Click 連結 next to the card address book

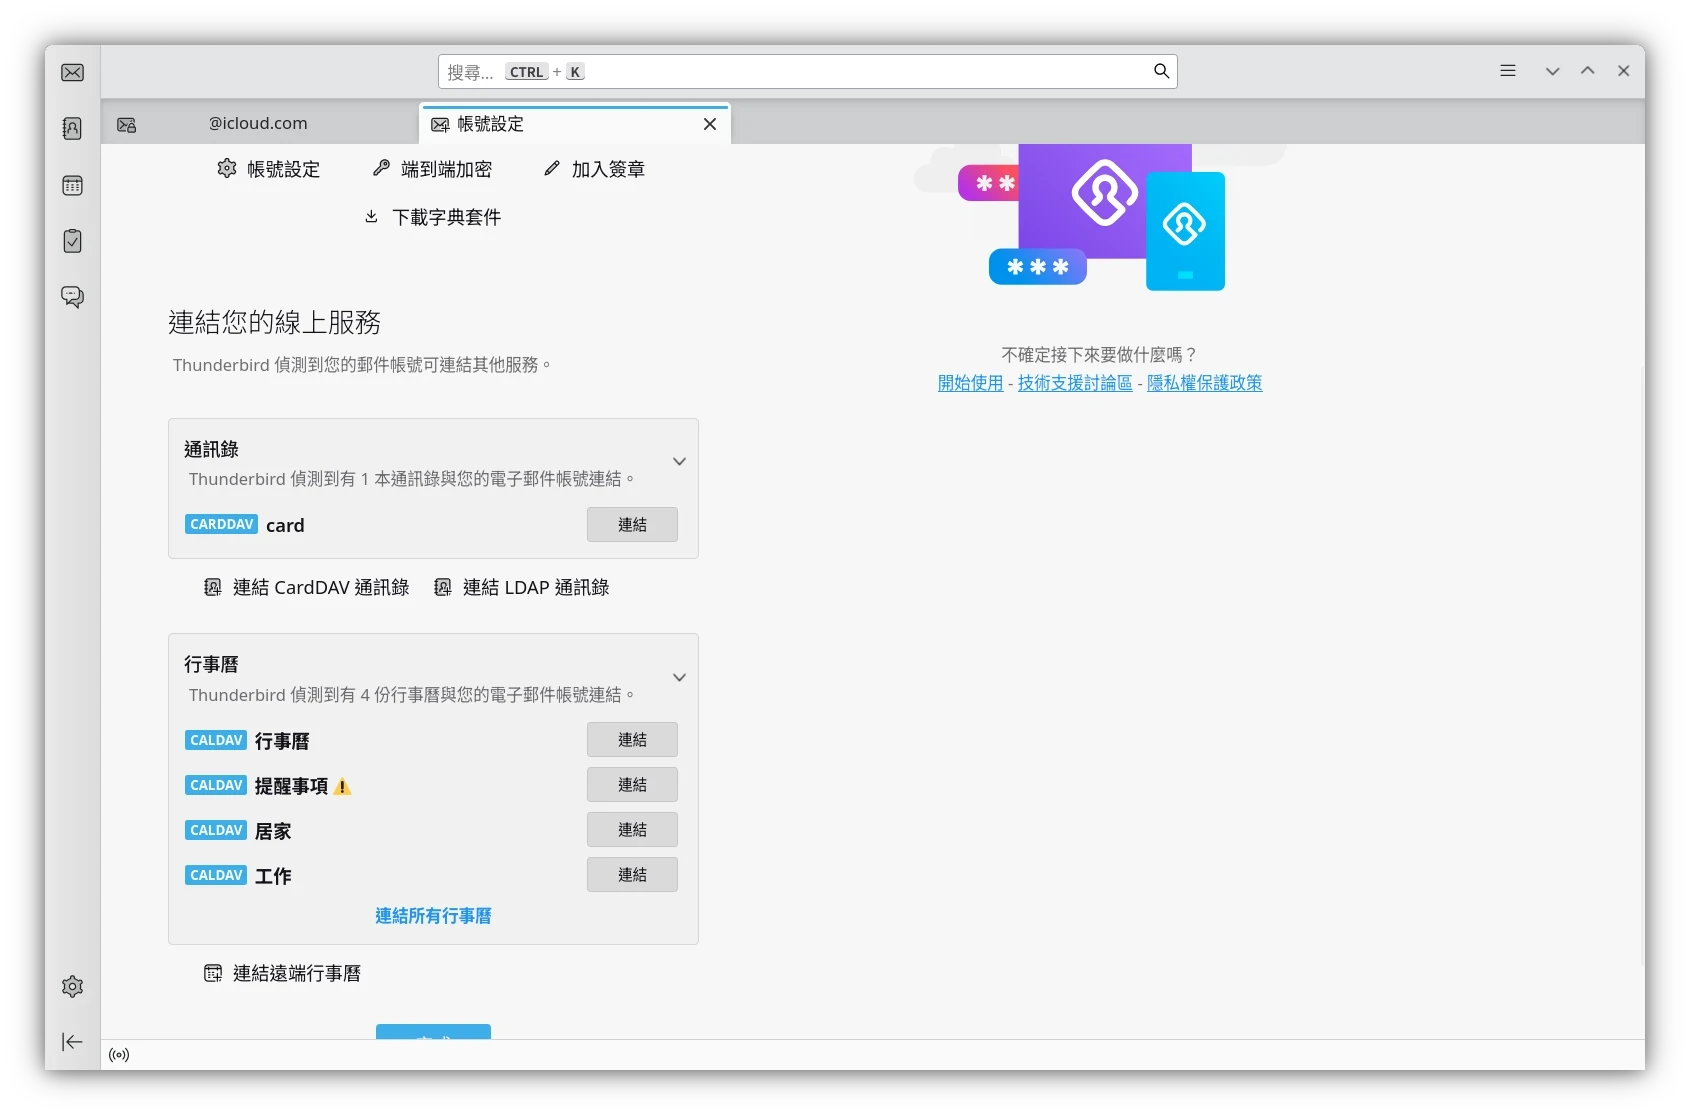(x=631, y=524)
